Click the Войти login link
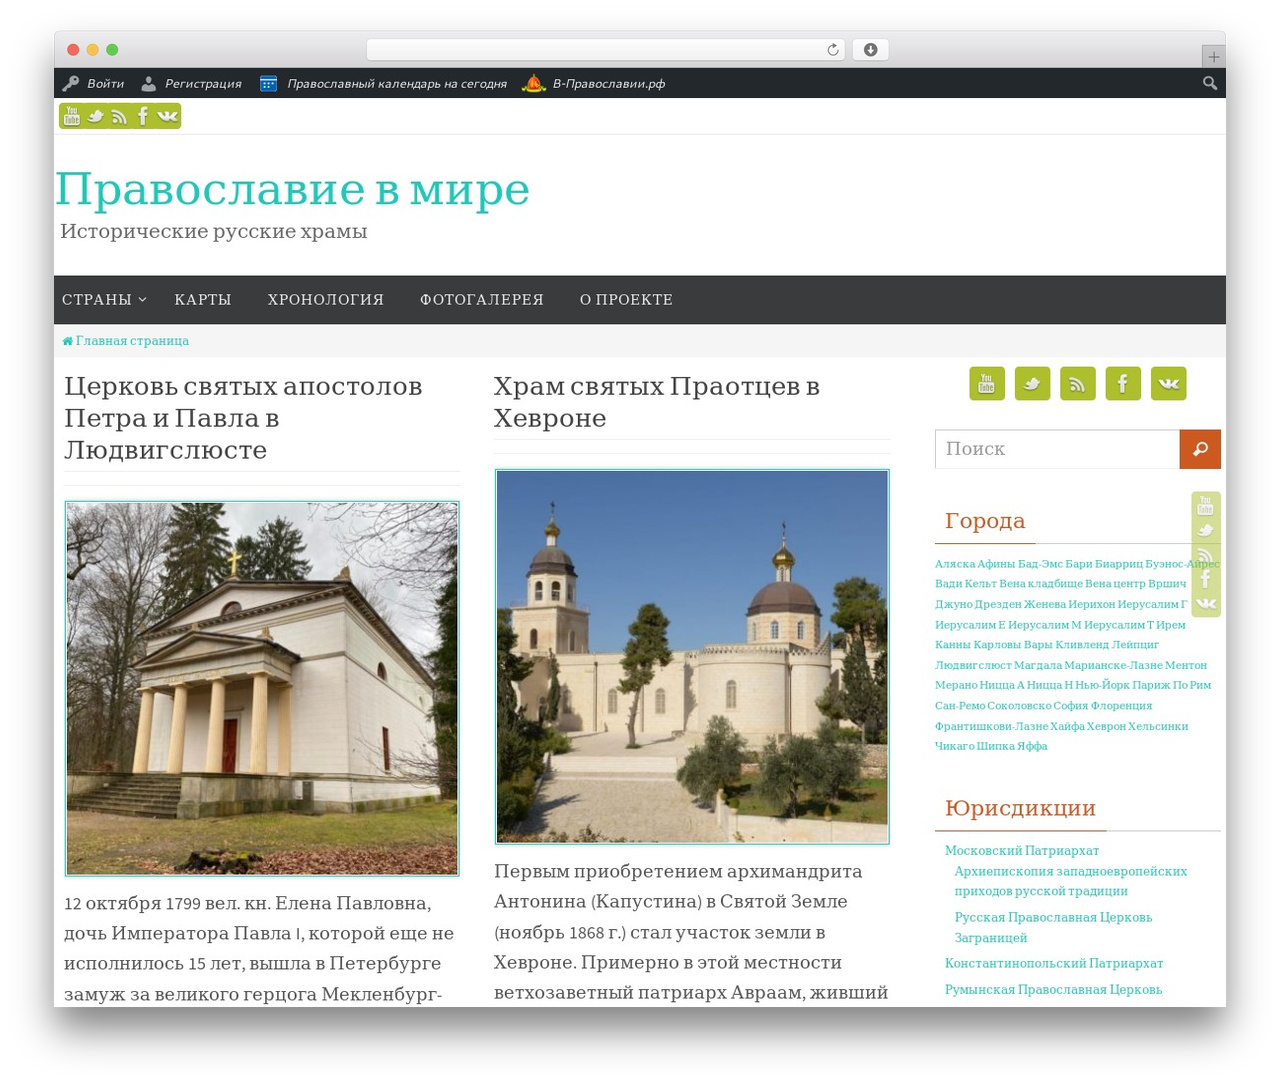This screenshot has width=1280, height=1084. coord(105,84)
